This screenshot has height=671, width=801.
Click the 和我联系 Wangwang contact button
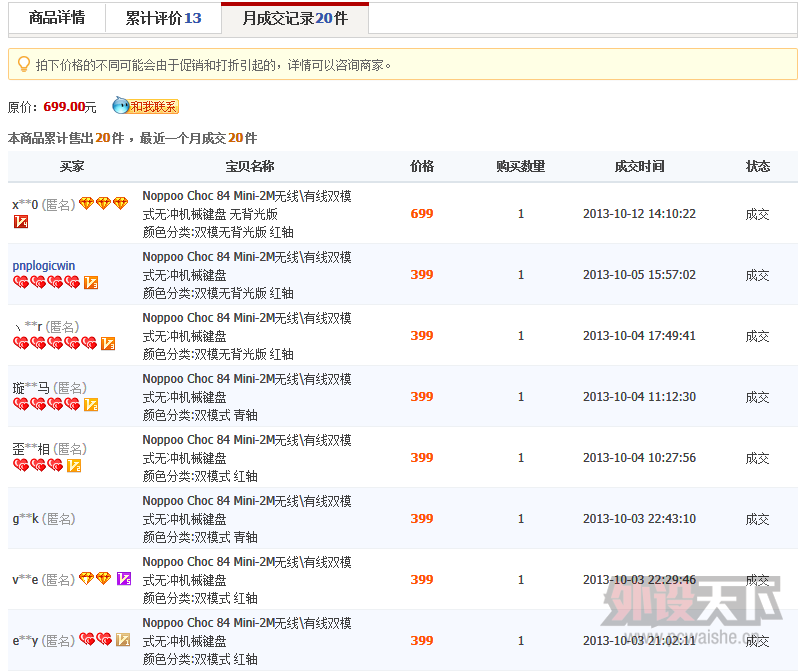[x=146, y=106]
